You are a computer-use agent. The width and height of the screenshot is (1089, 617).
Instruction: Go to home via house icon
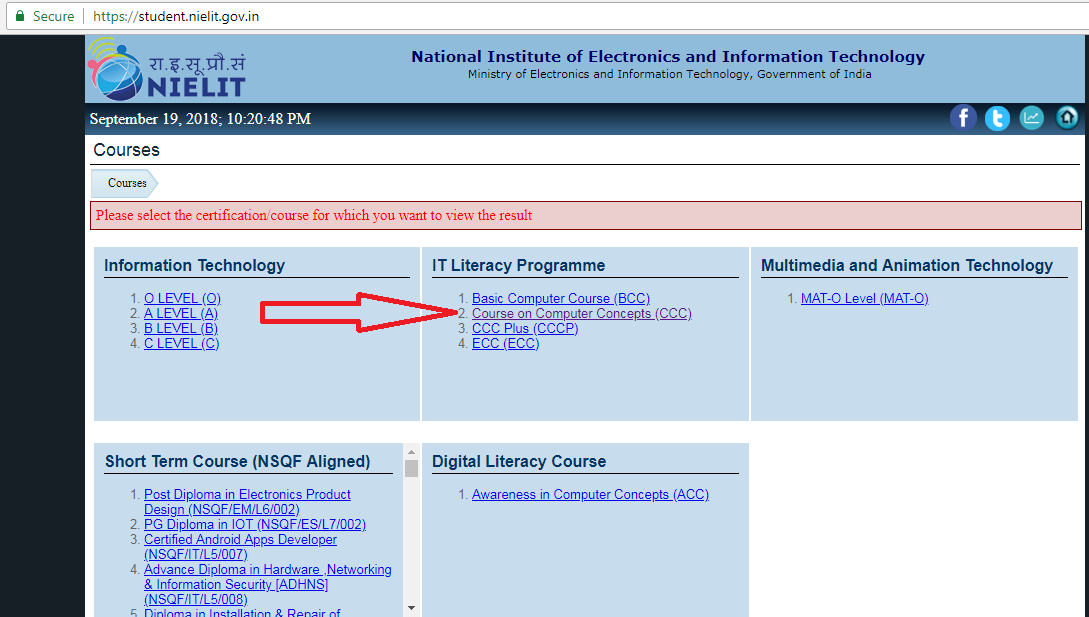click(1067, 118)
